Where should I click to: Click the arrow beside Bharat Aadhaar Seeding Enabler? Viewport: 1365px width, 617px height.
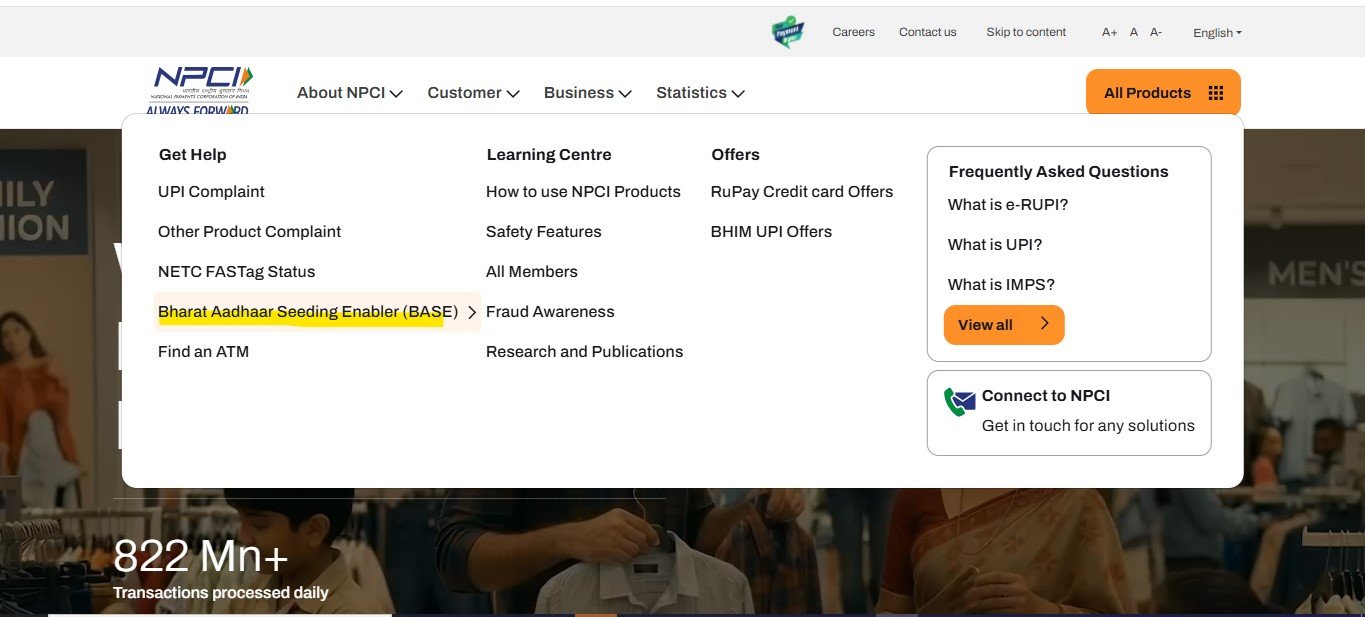472,312
